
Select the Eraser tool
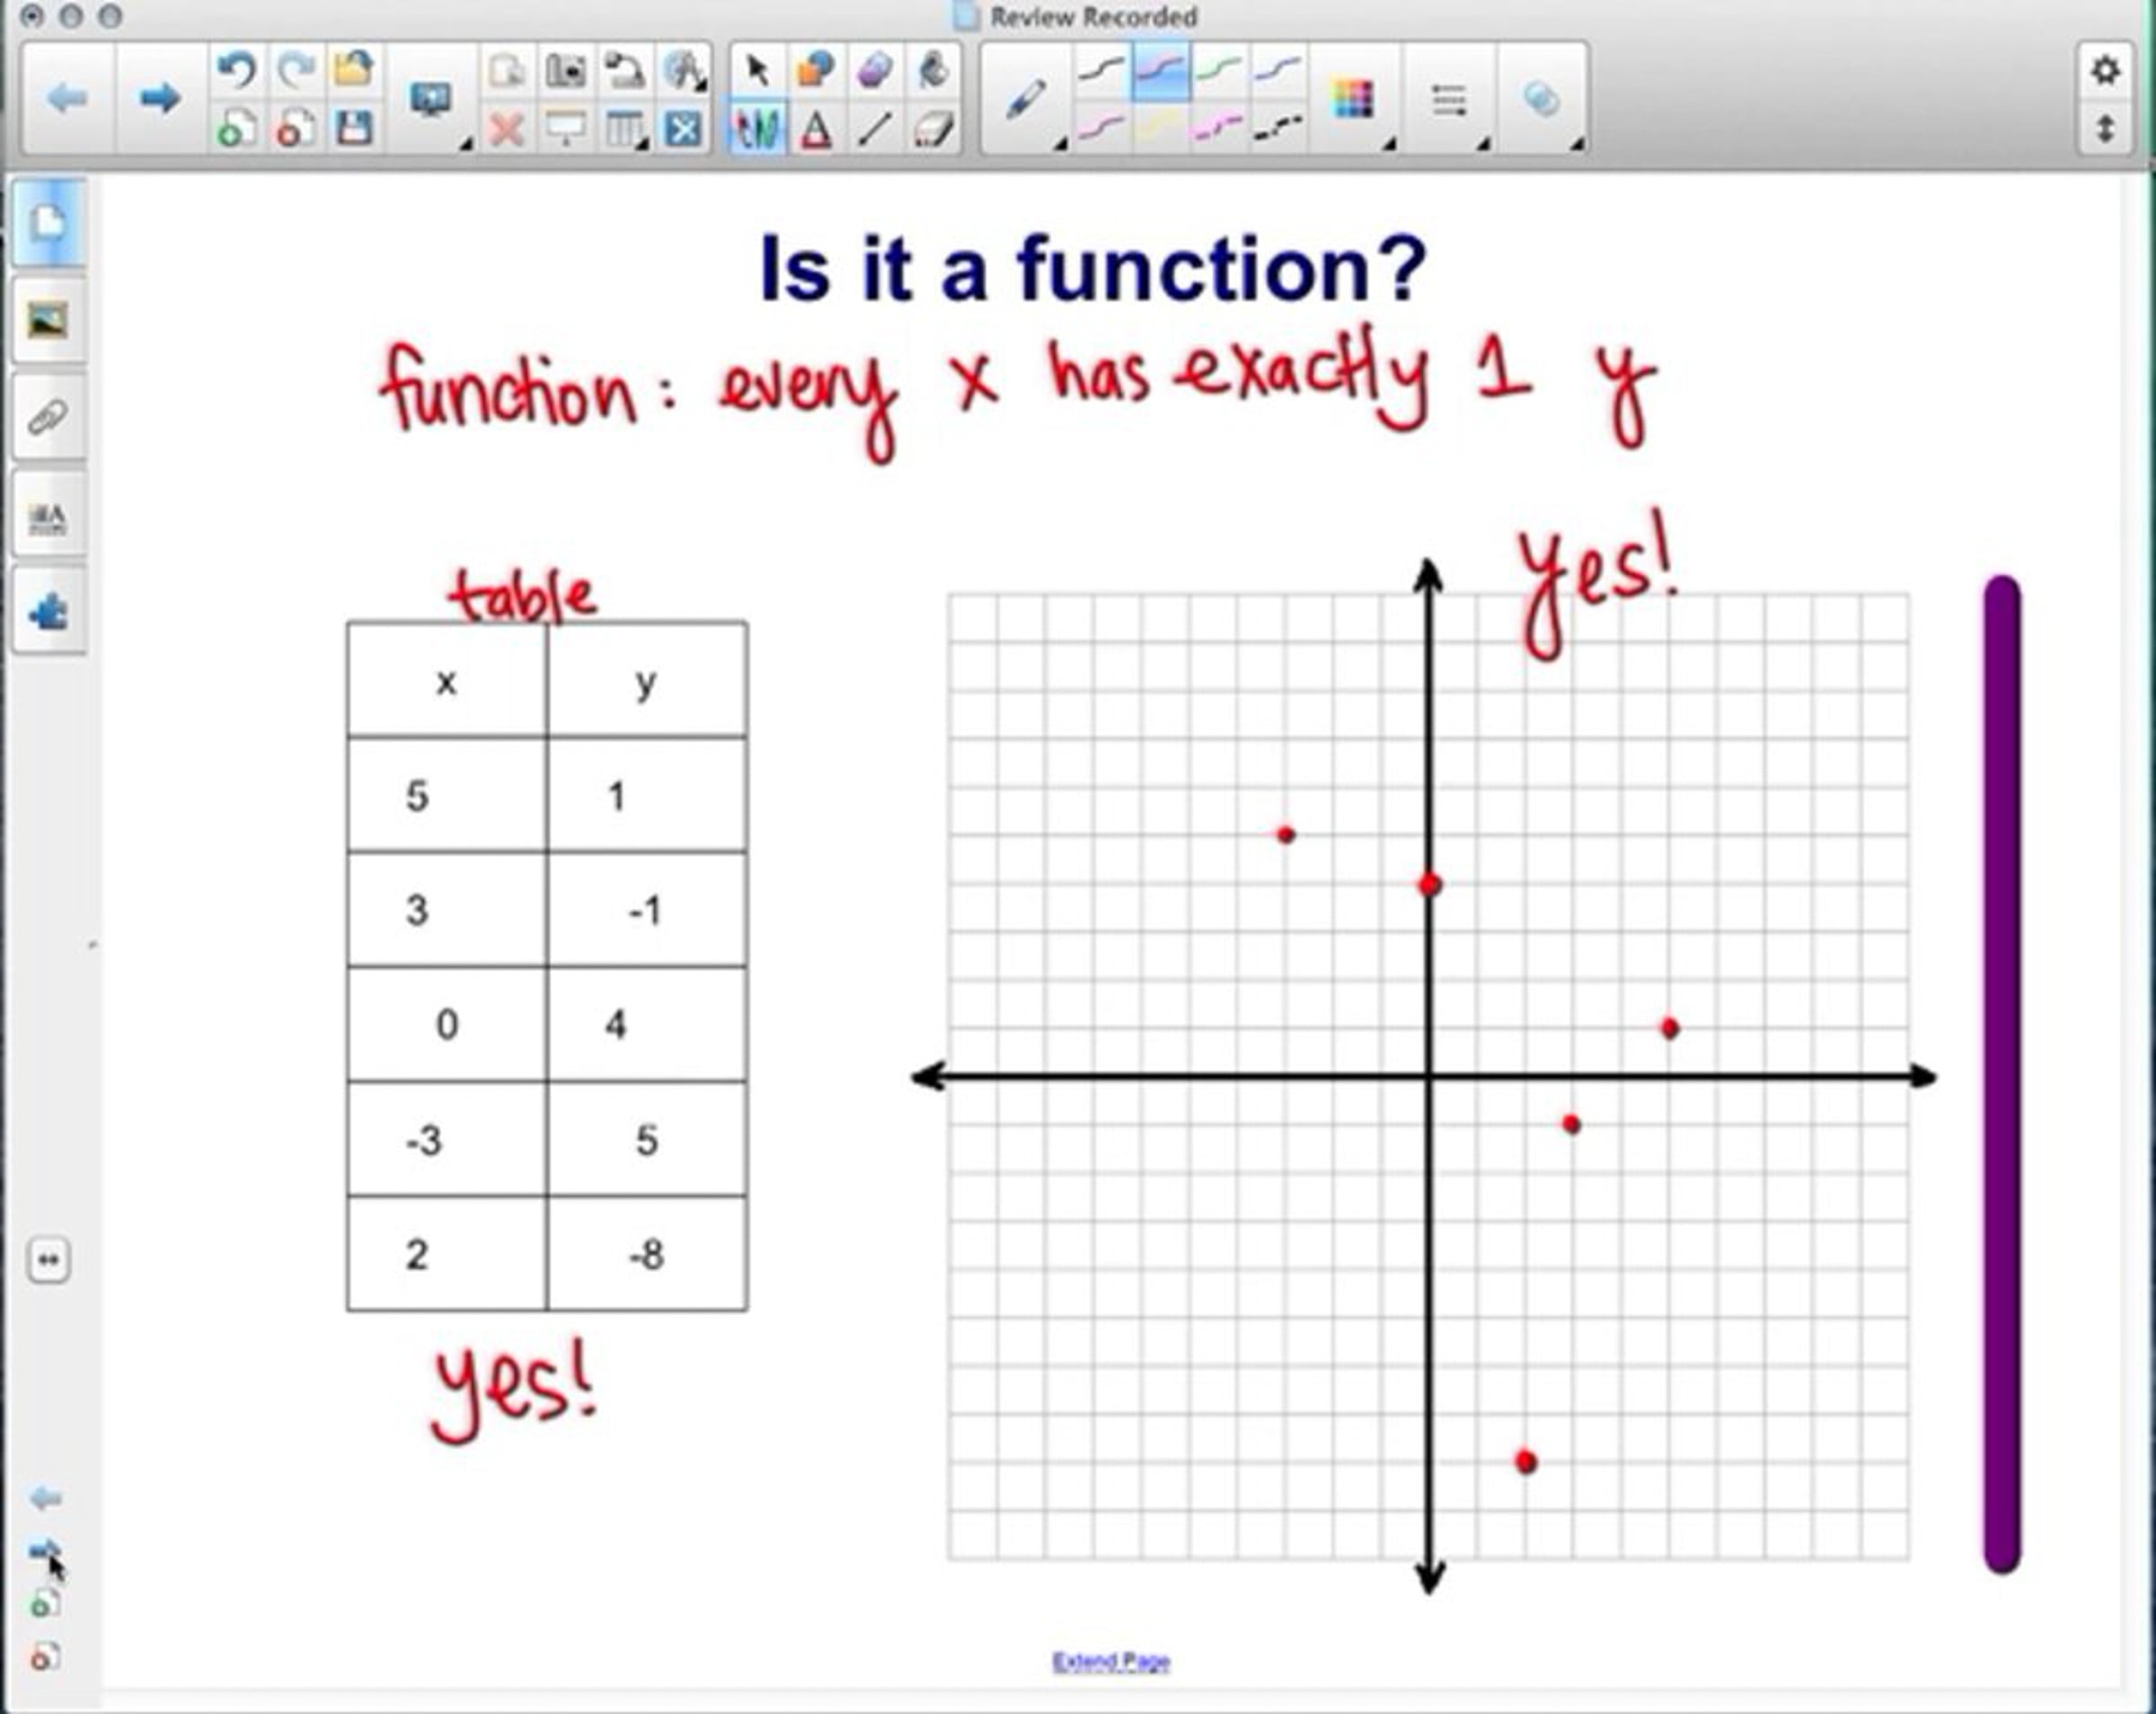934,129
